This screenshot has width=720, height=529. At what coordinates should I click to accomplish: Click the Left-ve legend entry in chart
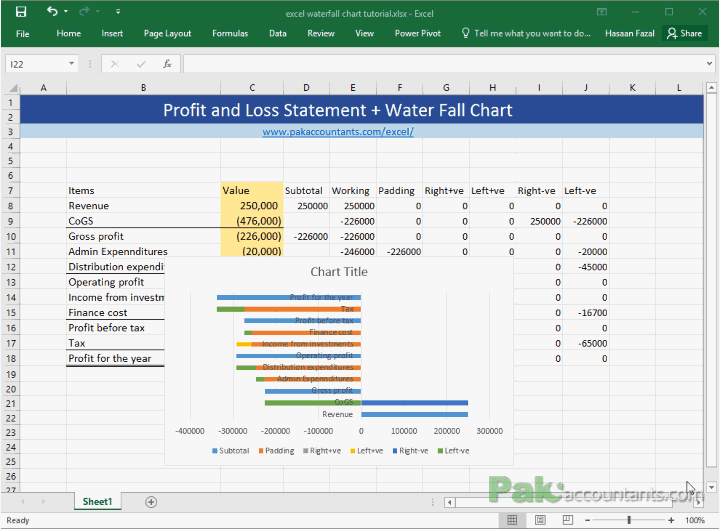[454, 451]
